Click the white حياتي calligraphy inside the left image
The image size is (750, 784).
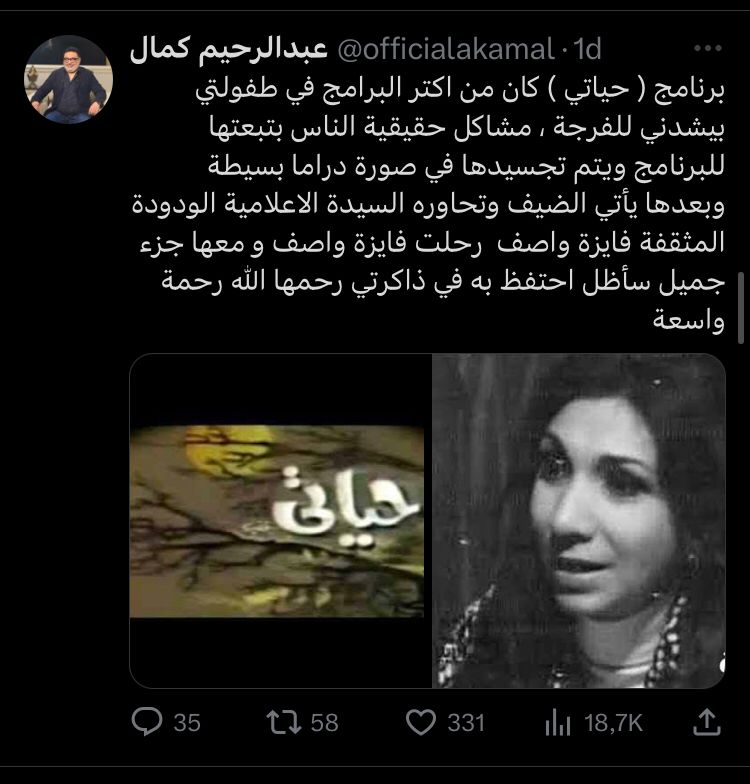tap(345, 509)
